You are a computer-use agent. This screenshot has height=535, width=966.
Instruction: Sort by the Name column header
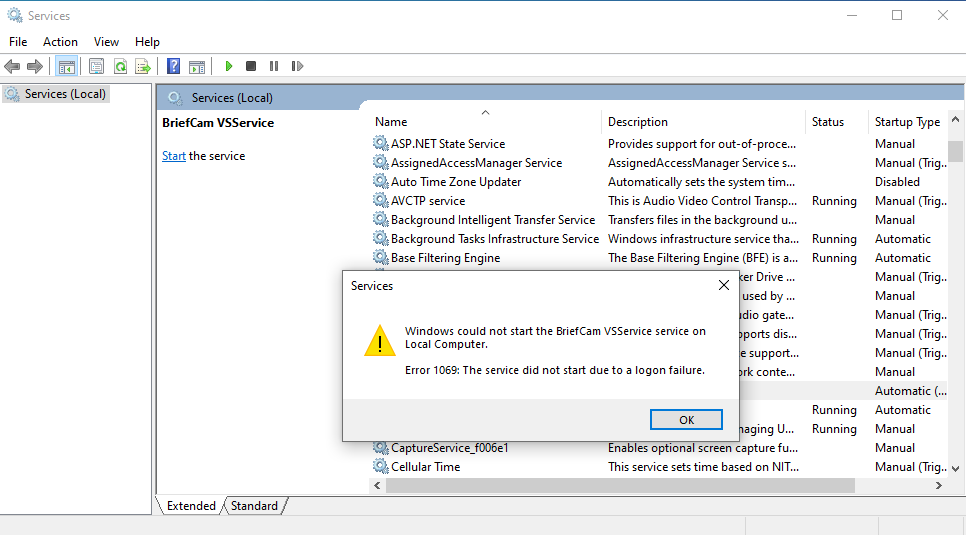click(x=487, y=121)
